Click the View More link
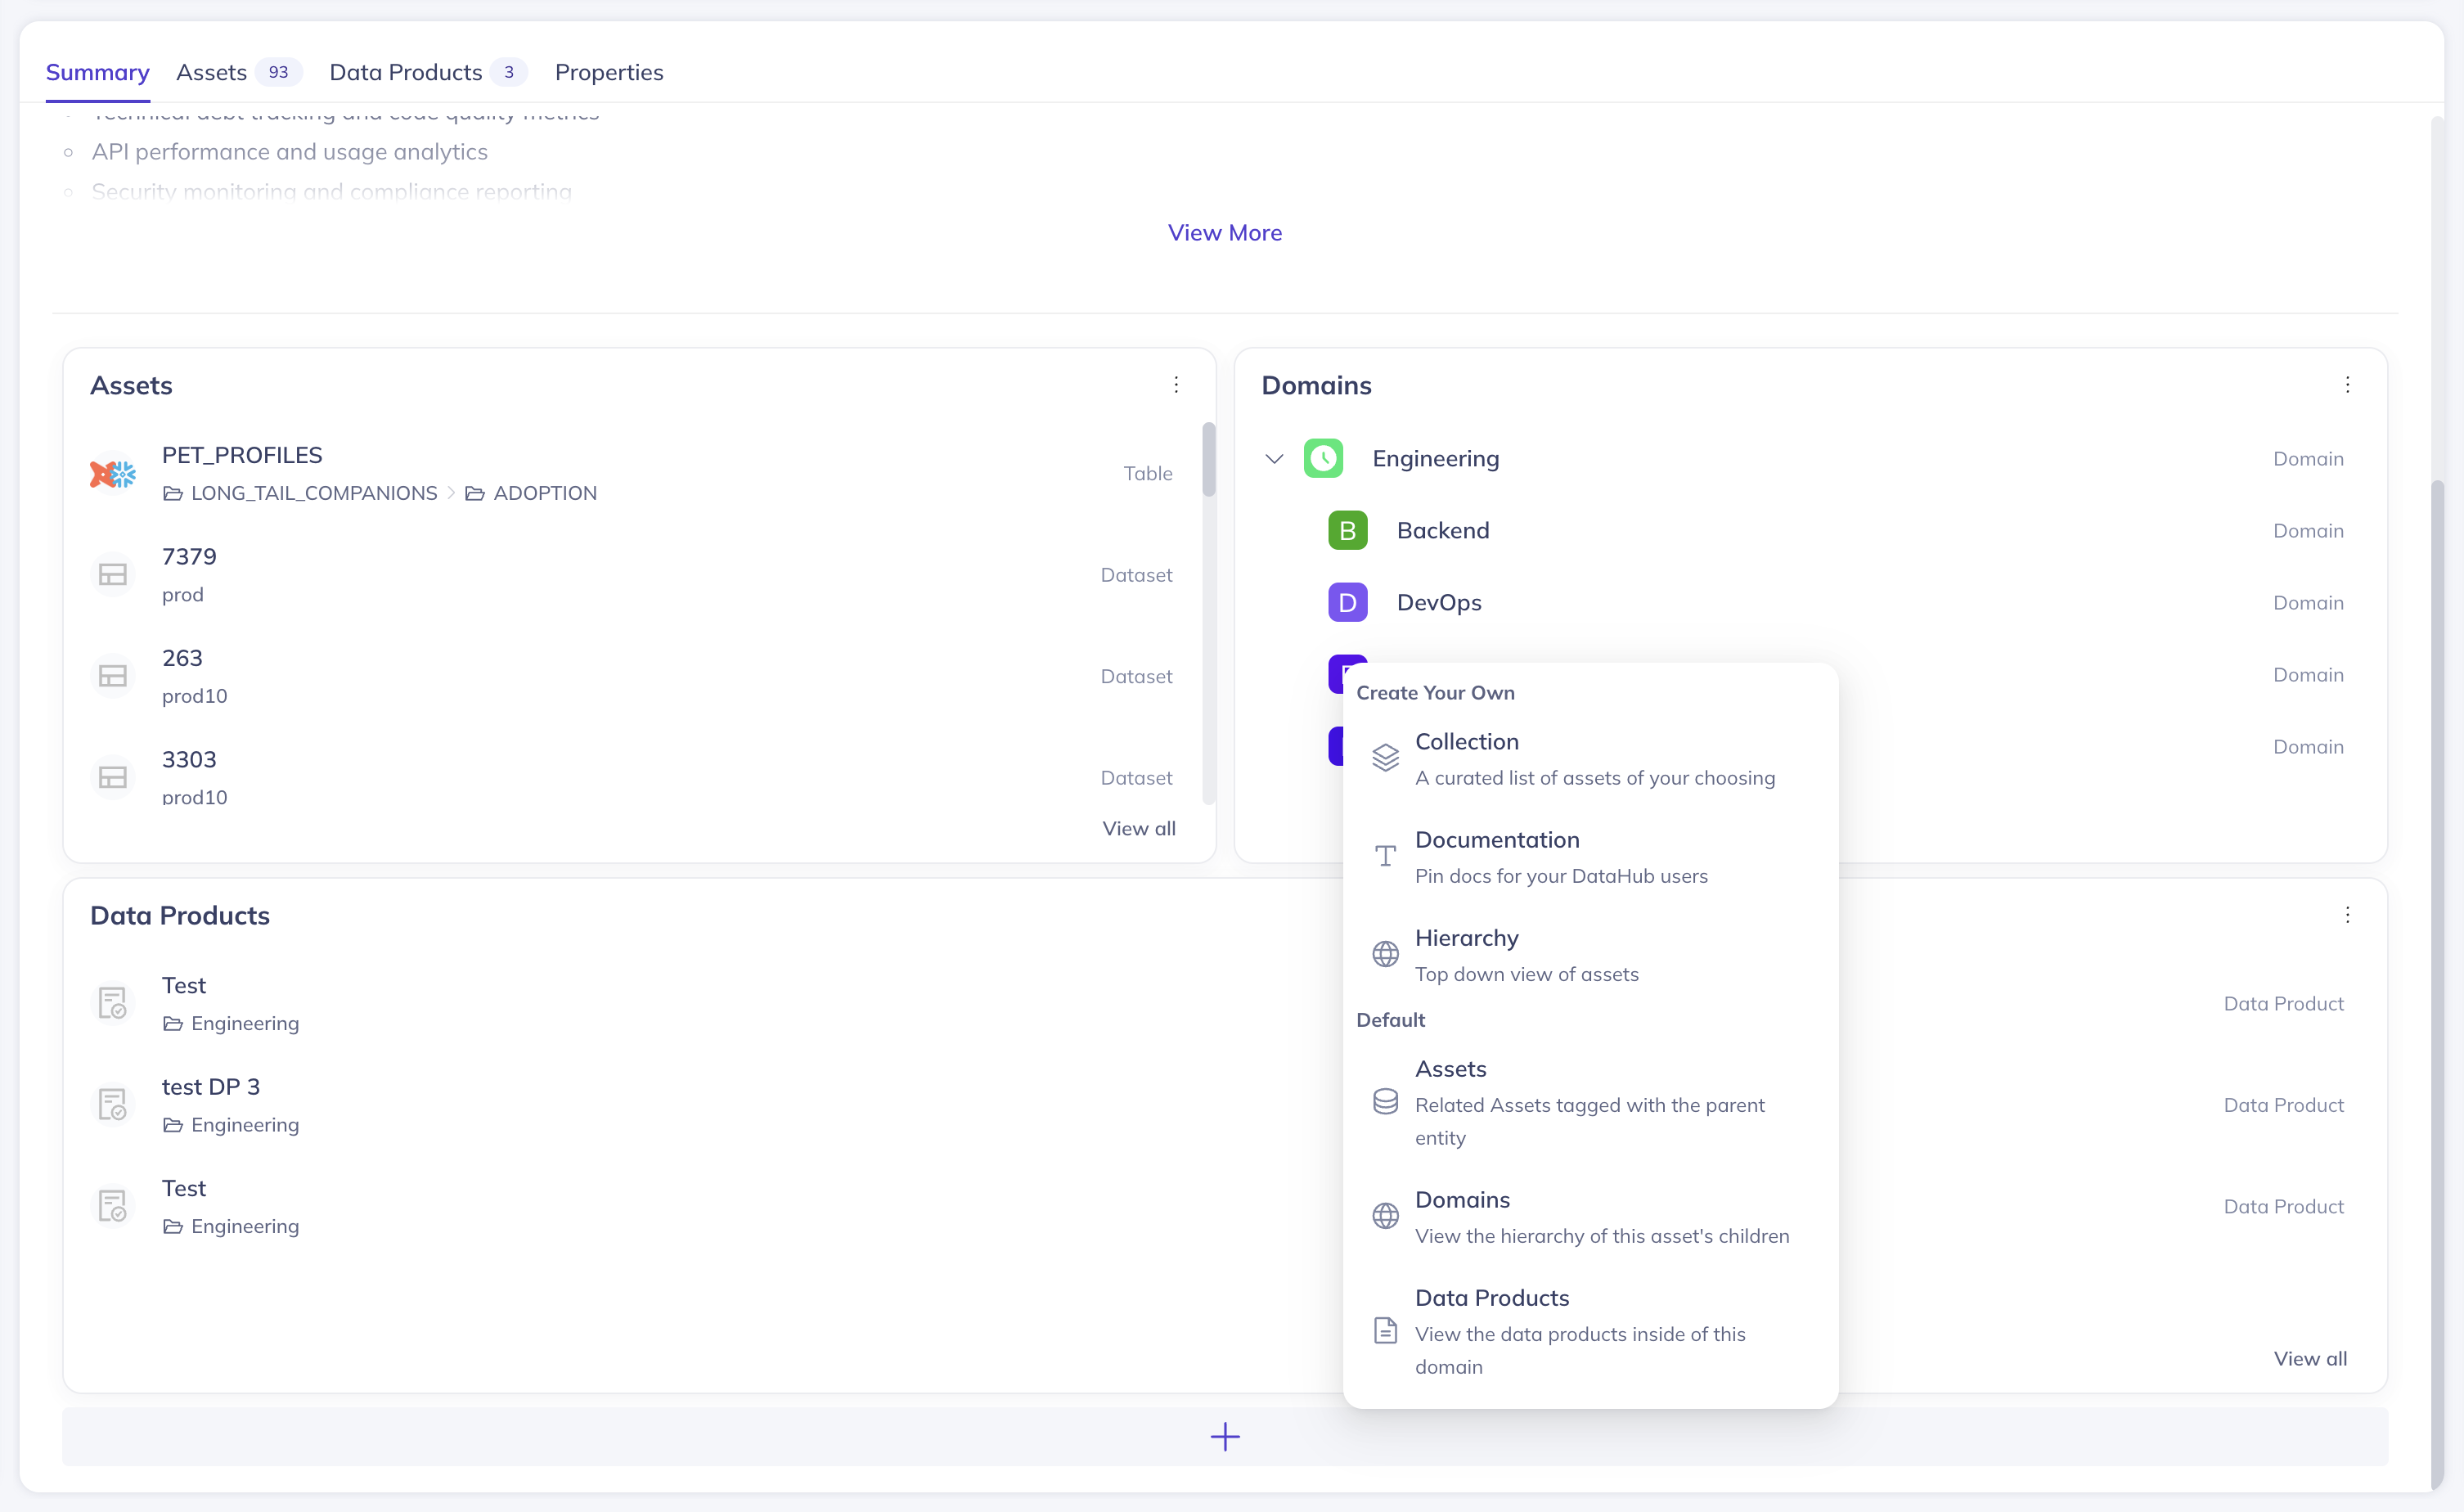Image resolution: width=2464 pixels, height=1512 pixels. point(1224,233)
